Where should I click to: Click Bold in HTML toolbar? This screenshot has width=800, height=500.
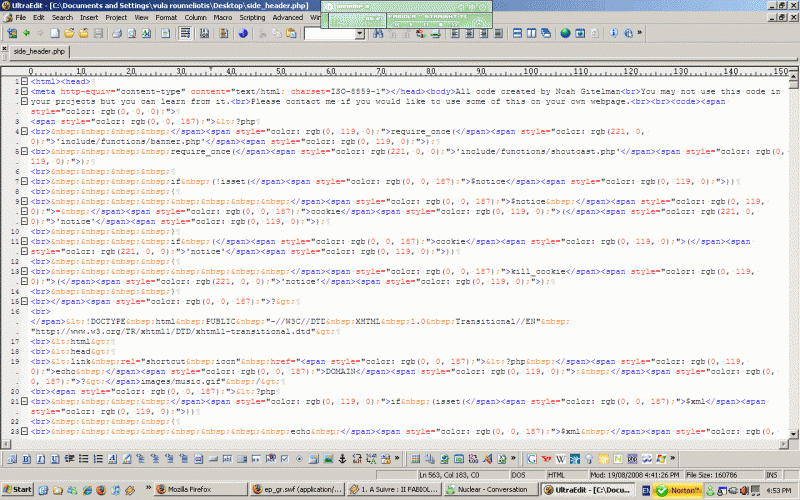pos(26,459)
